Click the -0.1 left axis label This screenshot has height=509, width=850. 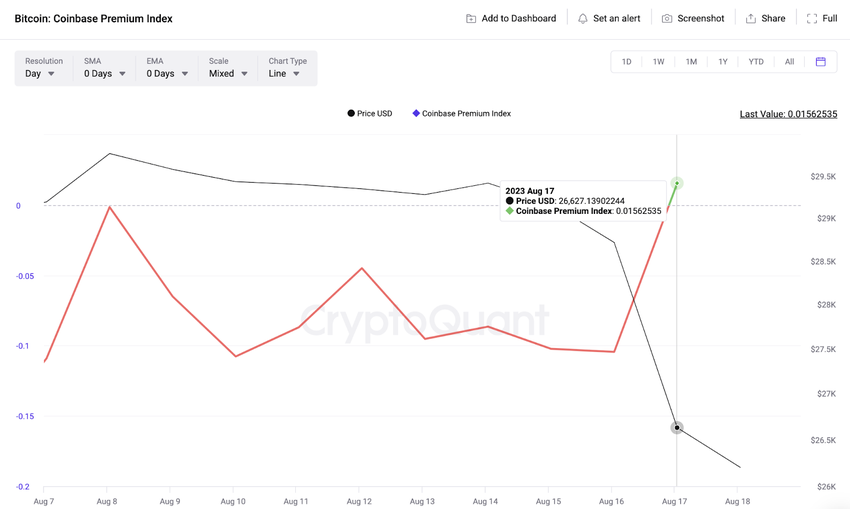23,346
